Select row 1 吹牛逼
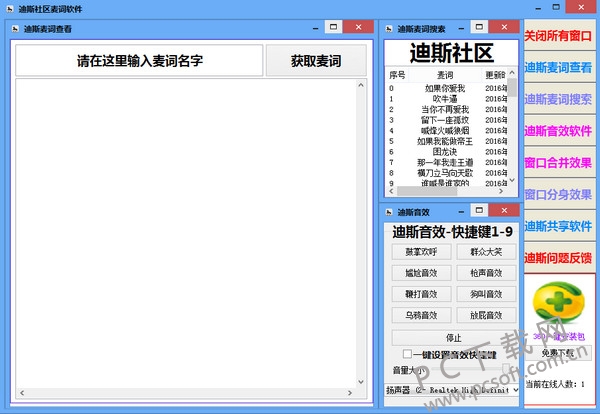This screenshot has width=600, height=414. [x=447, y=99]
